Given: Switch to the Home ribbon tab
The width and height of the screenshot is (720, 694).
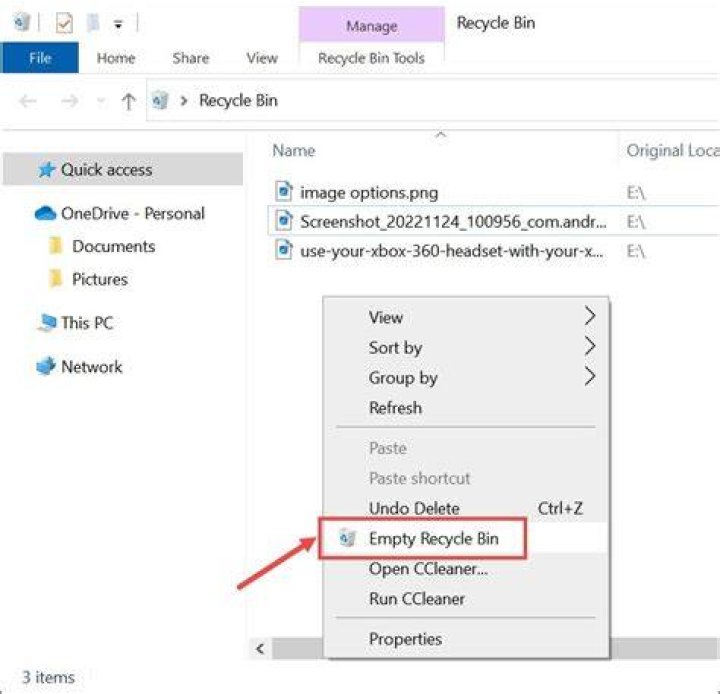Looking at the screenshot, I should coord(116,58).
